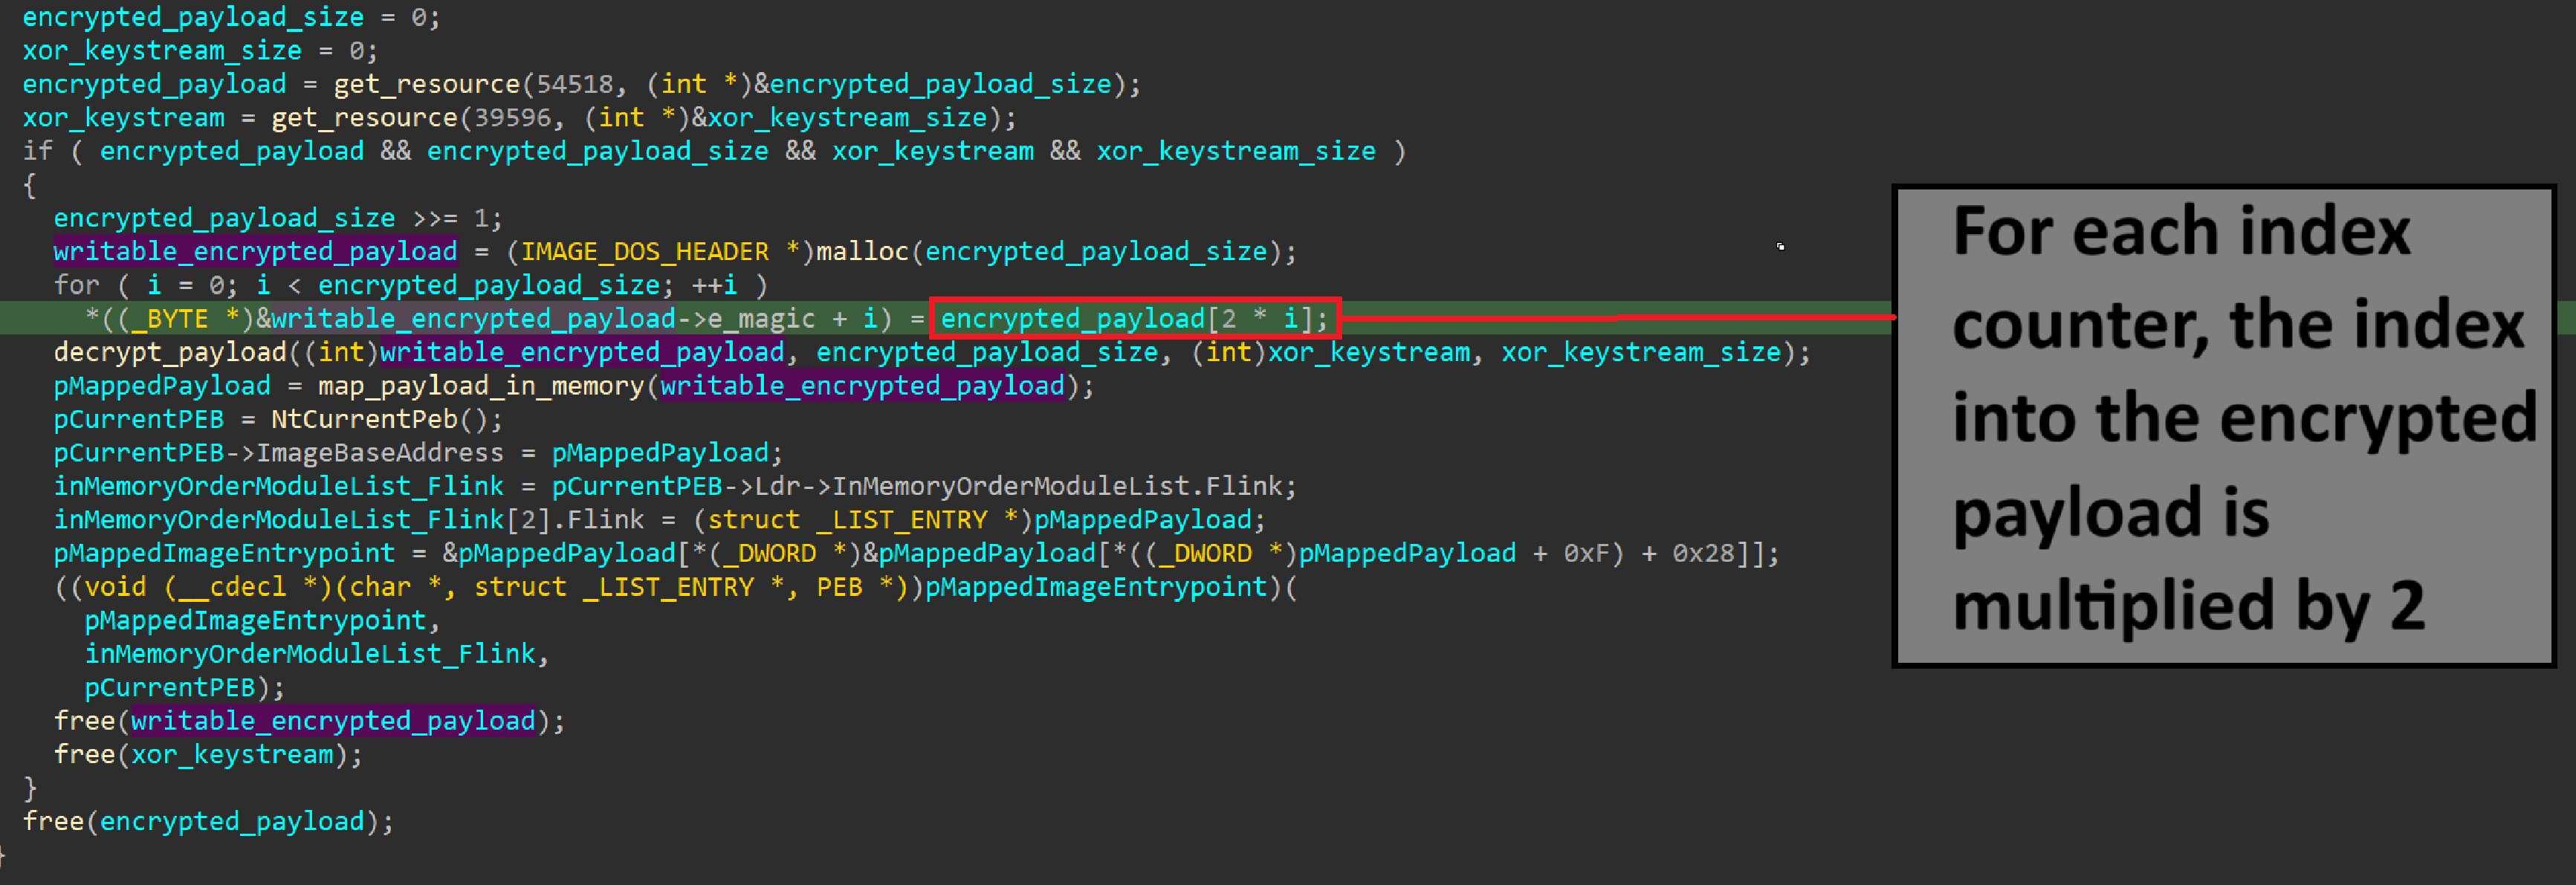Screen dimensions: 2576x885
Task: Click get_resource call with 39596 argument
Action: [643, 118]
